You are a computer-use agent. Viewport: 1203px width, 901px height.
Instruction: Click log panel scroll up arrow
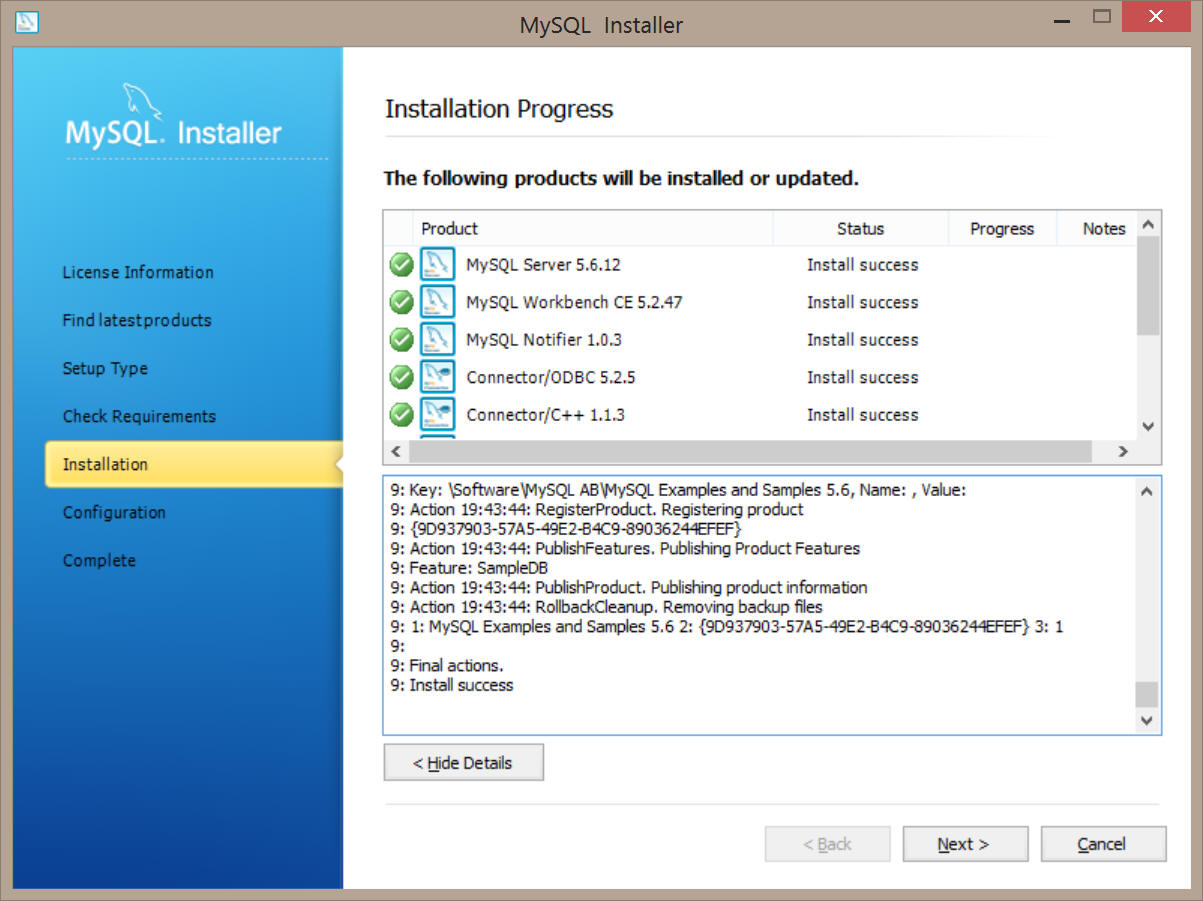1147,490
